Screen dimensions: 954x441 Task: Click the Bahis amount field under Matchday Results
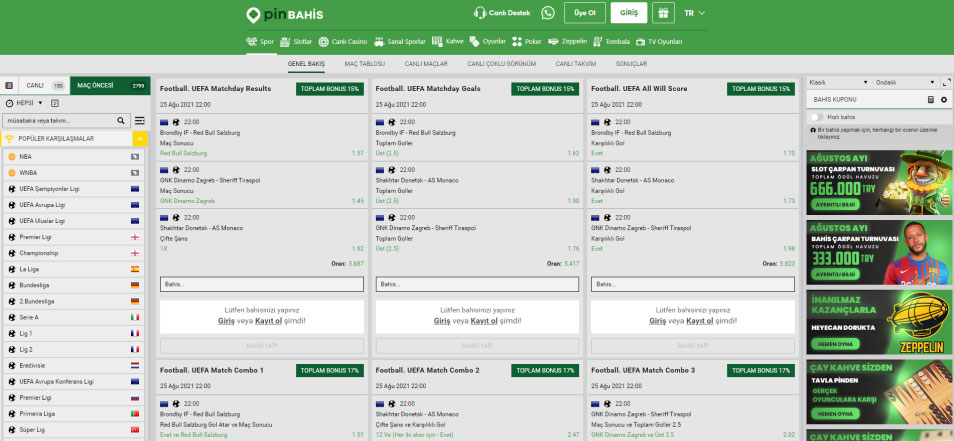262,284
